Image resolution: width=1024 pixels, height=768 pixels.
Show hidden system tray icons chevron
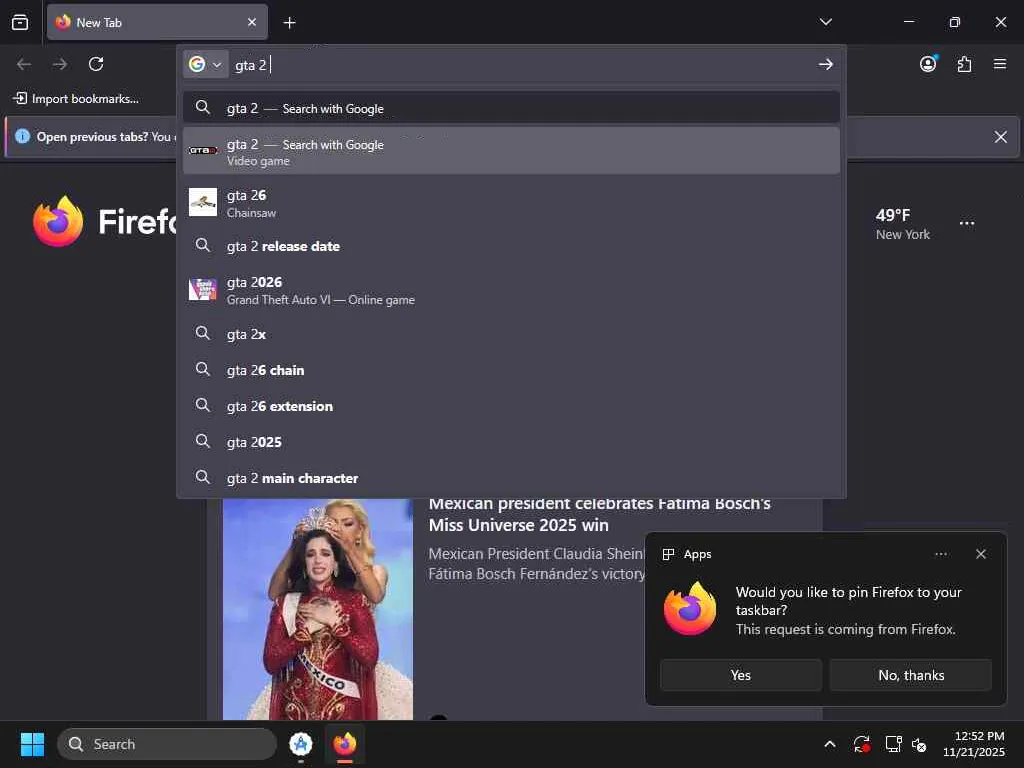coord(829,744)
